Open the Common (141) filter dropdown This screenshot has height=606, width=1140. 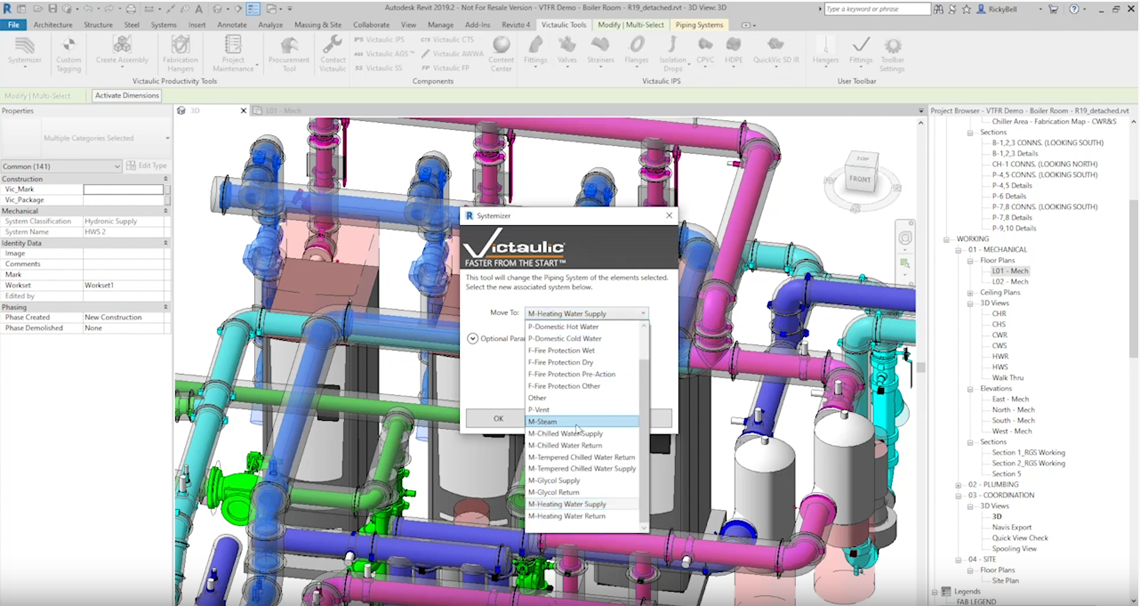point(61,166)
